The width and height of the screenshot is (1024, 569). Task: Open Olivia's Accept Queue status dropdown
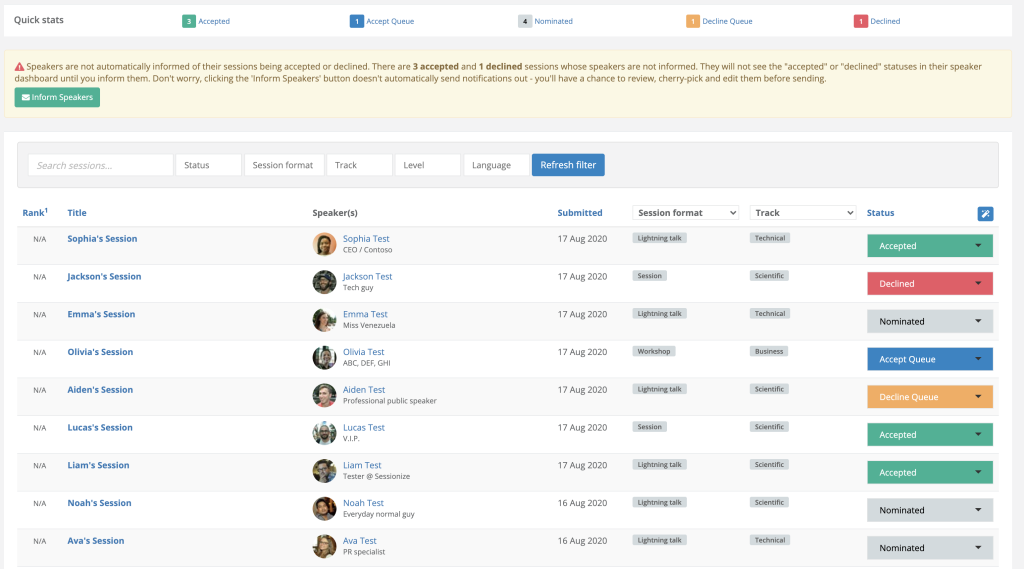tap(929, 360)
